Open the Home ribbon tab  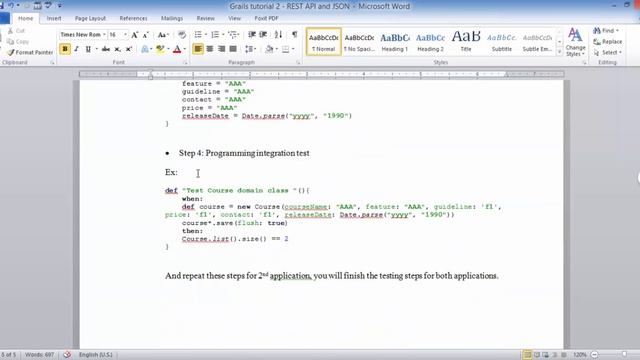pyautogui.click(x=25, y=18)
